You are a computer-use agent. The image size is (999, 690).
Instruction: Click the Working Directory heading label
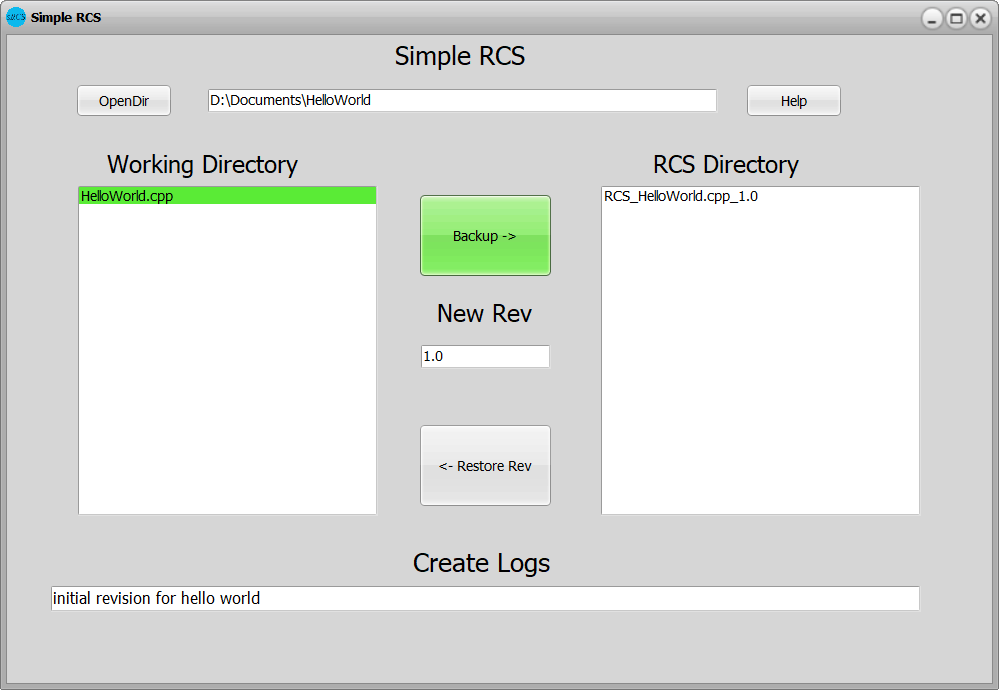pos(202,164)
